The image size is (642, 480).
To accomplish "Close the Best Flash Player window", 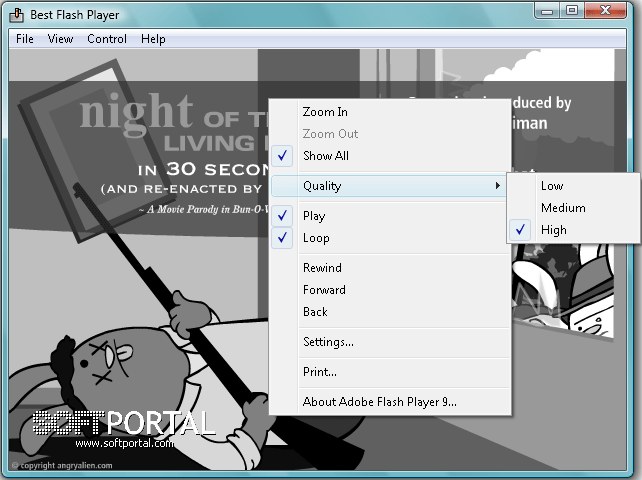I will click(605, 11).
